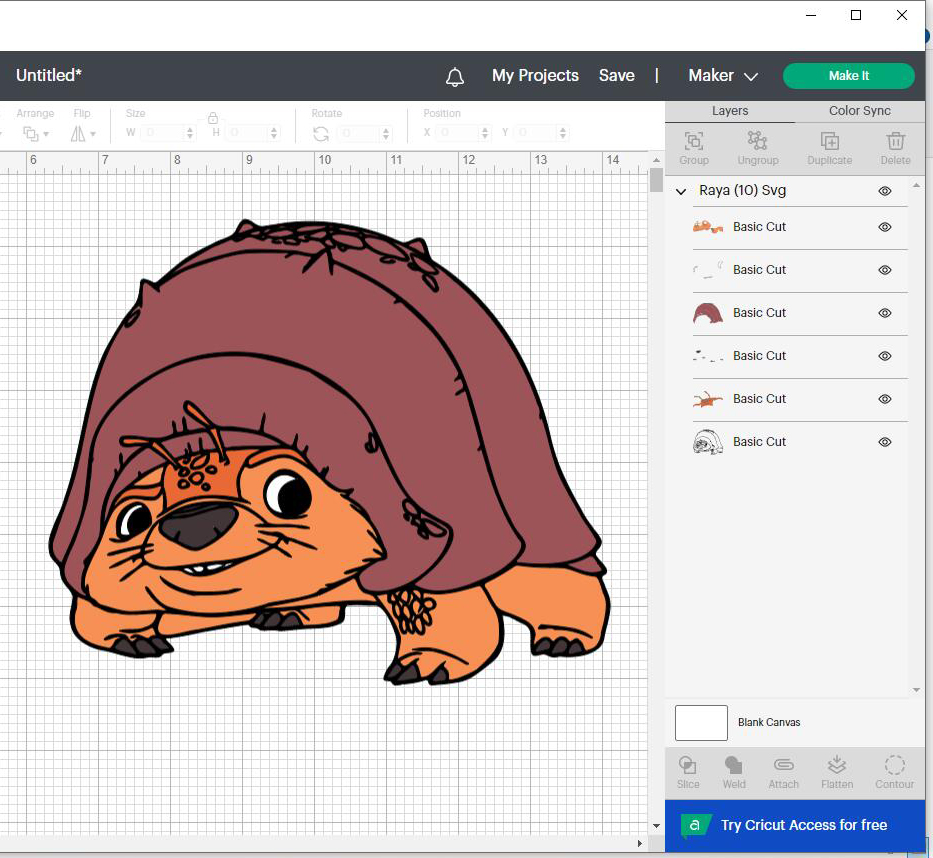The image size is (933, 858).
Task: Hide the Raya (10) Svg group
Action: pos(885,191)
